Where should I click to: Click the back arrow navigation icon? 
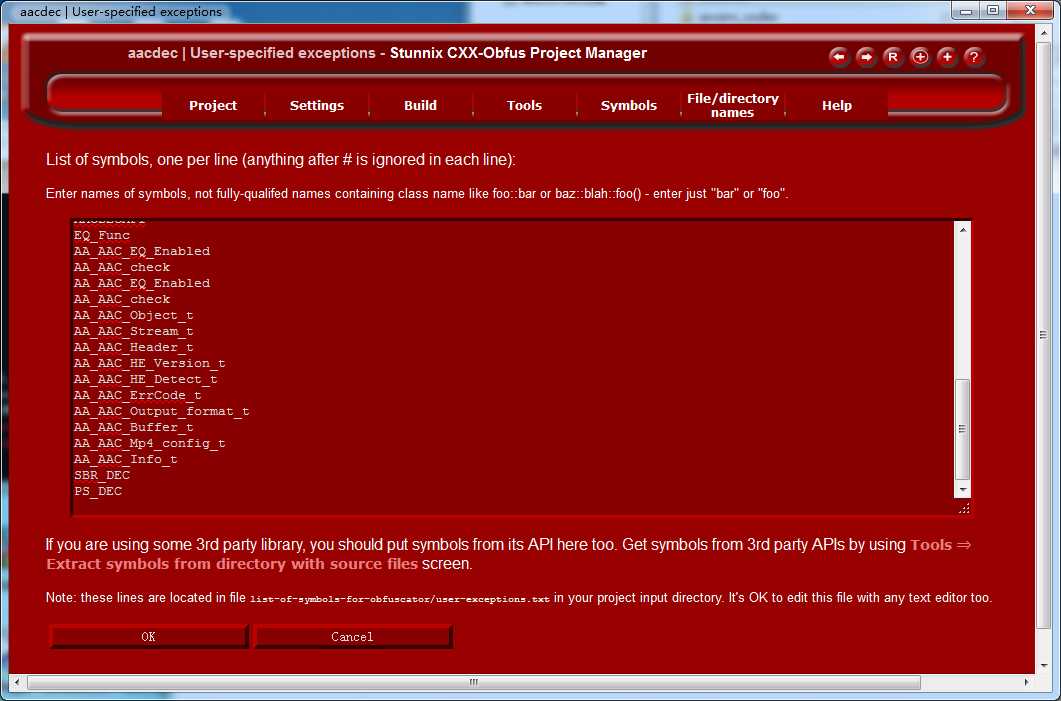pyautogui.click(x=839, y=57)
